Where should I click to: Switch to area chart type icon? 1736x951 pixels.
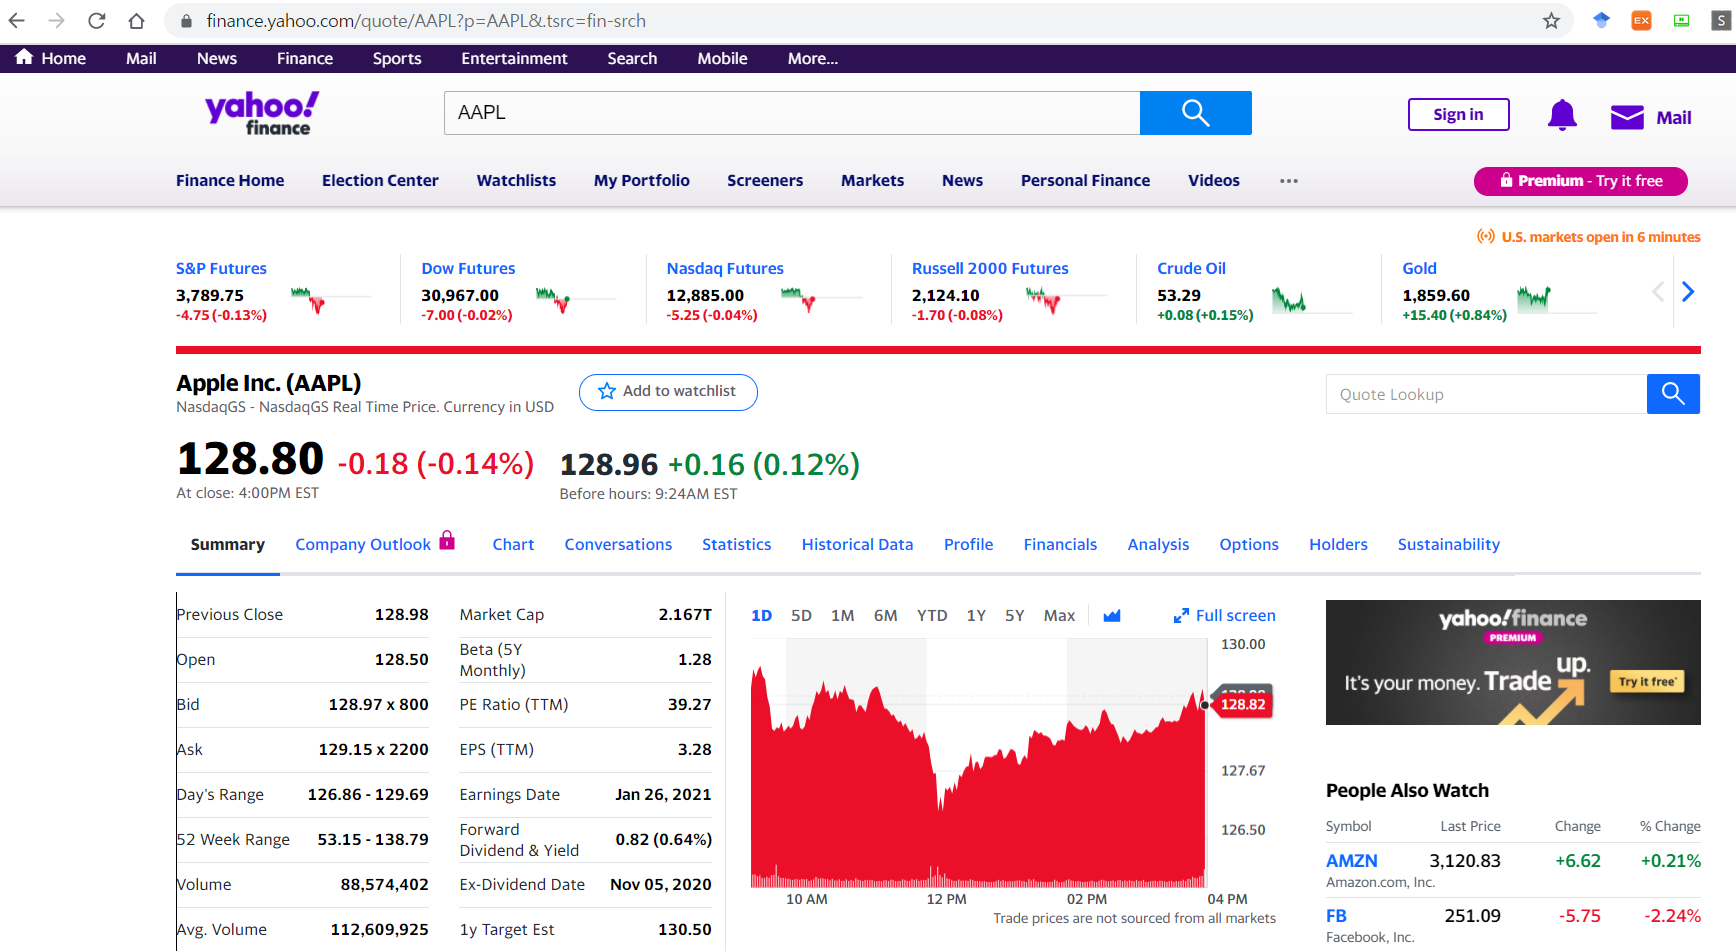click(1111, 616)
